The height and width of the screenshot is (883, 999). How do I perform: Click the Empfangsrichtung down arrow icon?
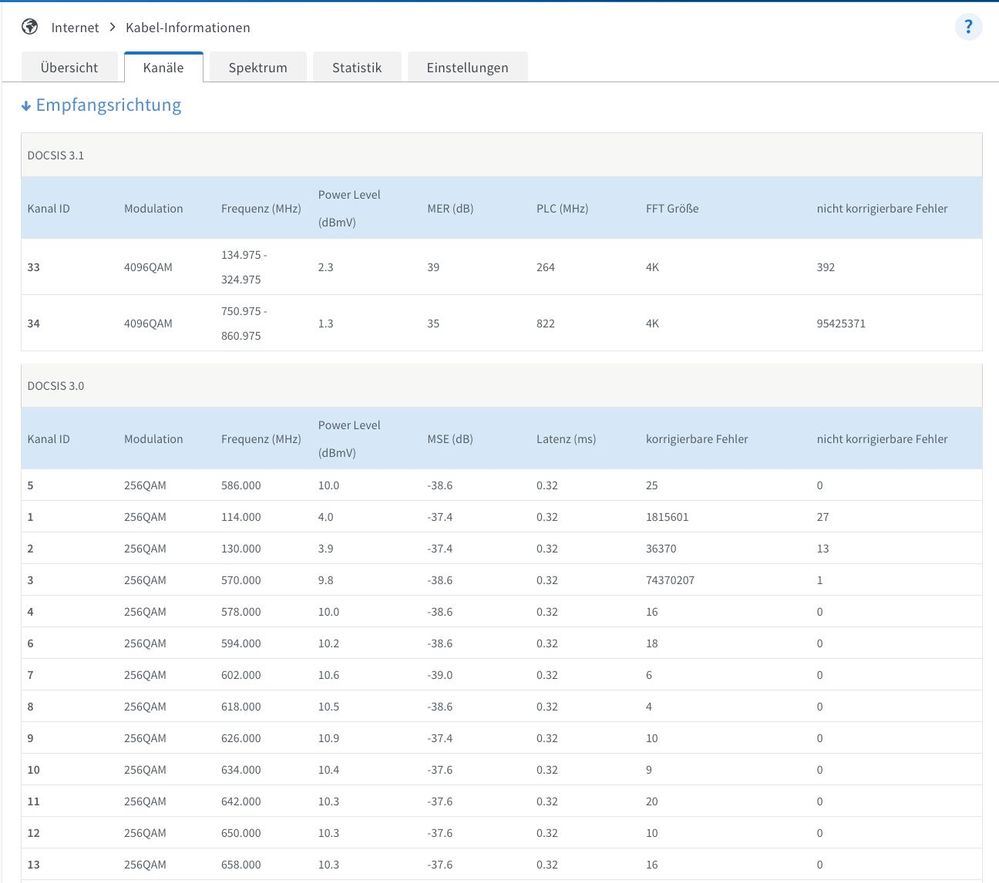(26, 106)
